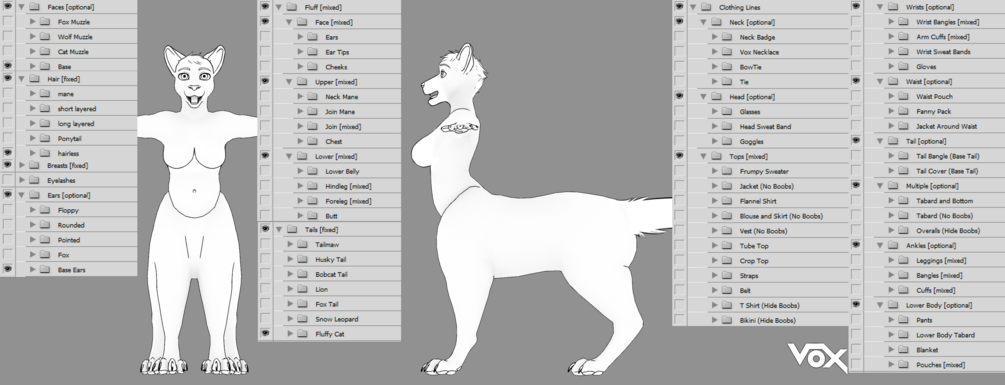This screenshot has width=1005, height=385.
Task: Click the Fanny Pack folder icon
Action: (903, 111)
